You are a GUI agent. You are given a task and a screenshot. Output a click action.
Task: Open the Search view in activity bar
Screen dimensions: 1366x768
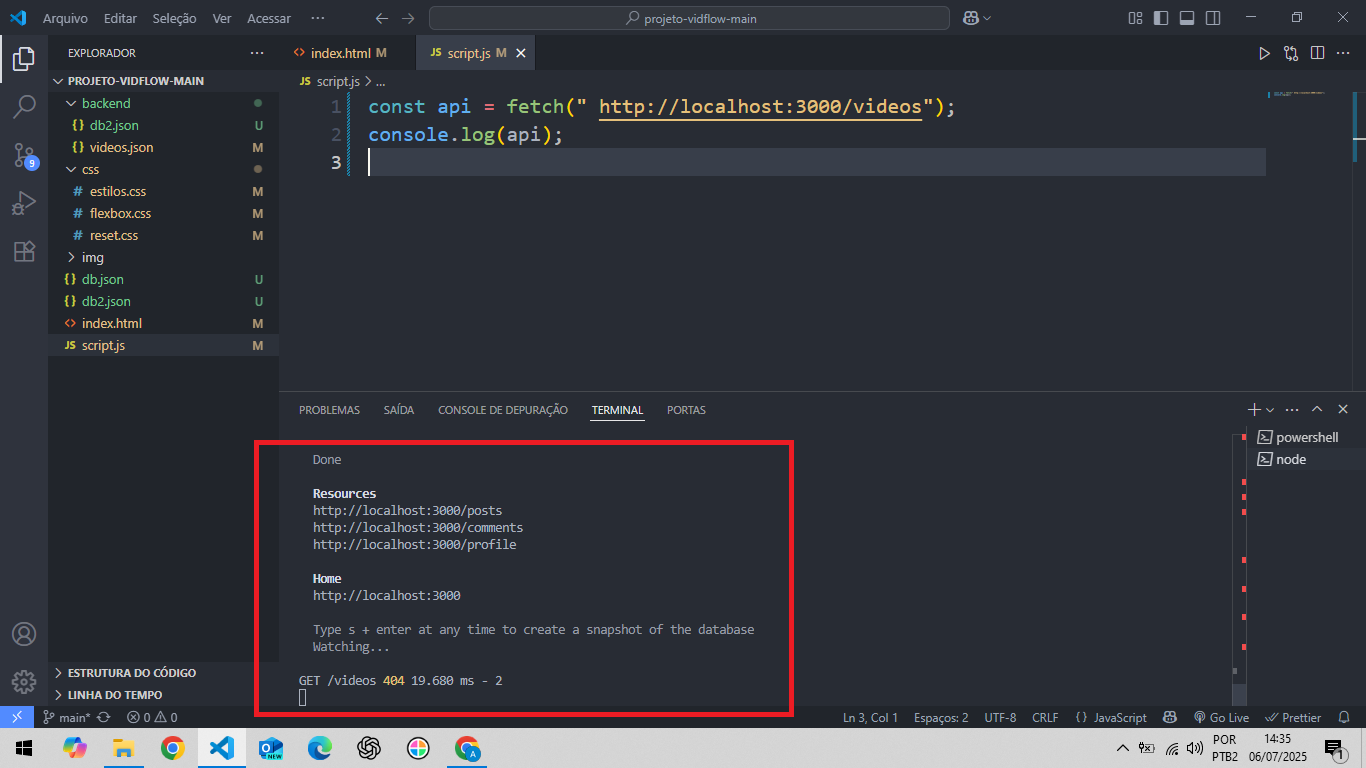[24, 107]
